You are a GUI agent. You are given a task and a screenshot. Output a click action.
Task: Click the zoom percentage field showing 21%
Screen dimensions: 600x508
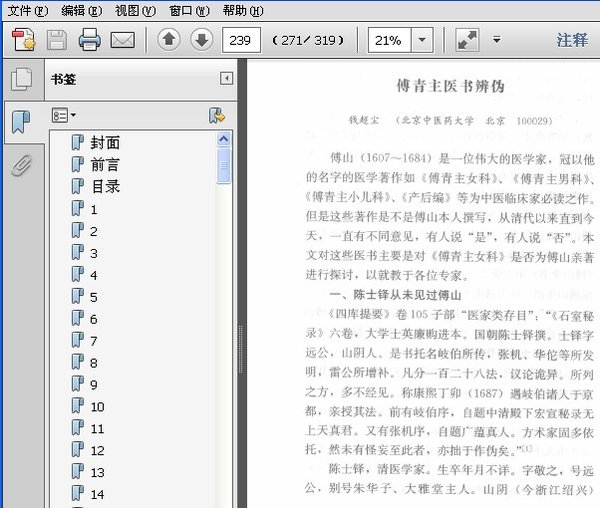[x=390, y=40]
